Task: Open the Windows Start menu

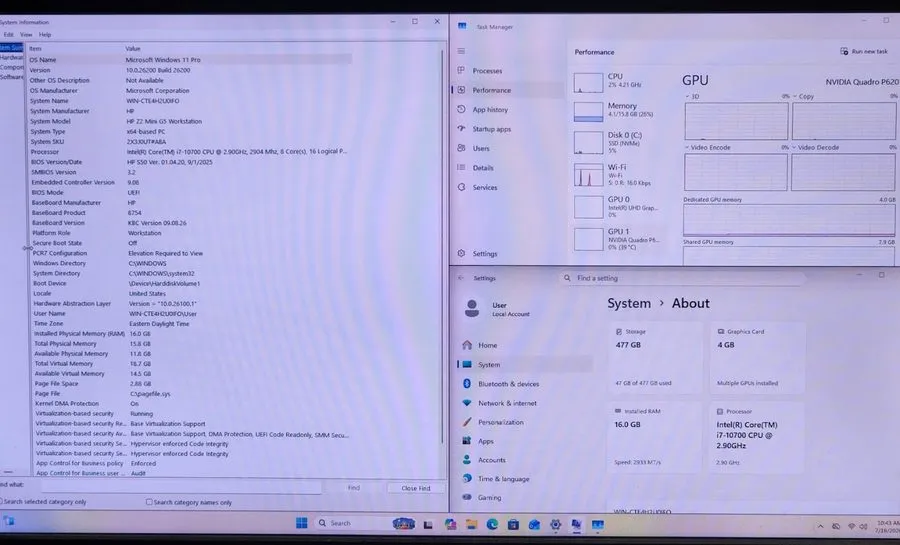Action: (x=301, y=523)
